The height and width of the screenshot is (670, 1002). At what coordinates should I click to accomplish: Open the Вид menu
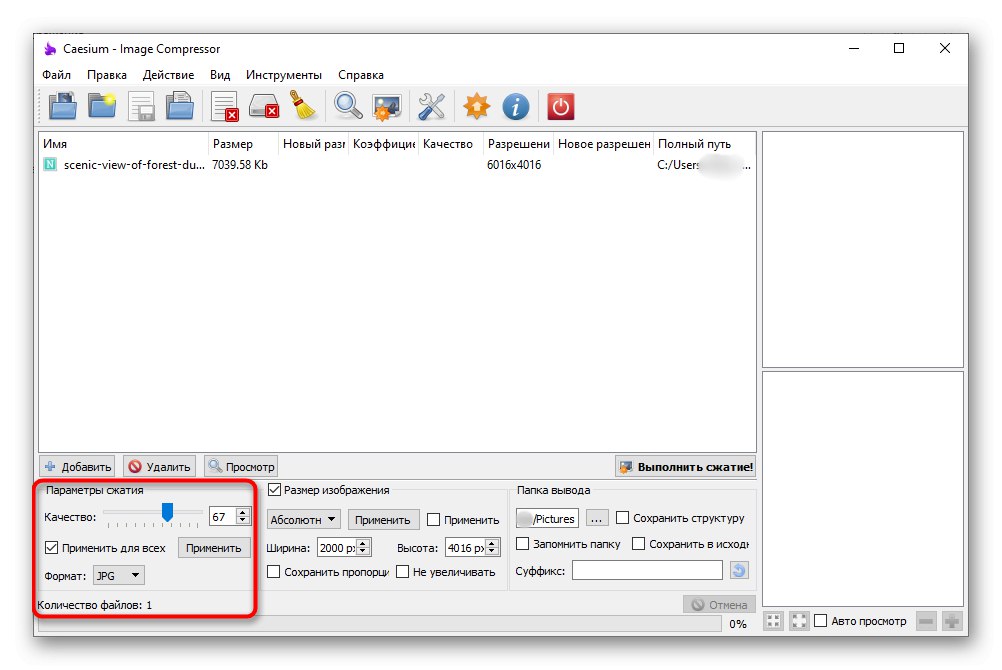[x=220, y=75]
